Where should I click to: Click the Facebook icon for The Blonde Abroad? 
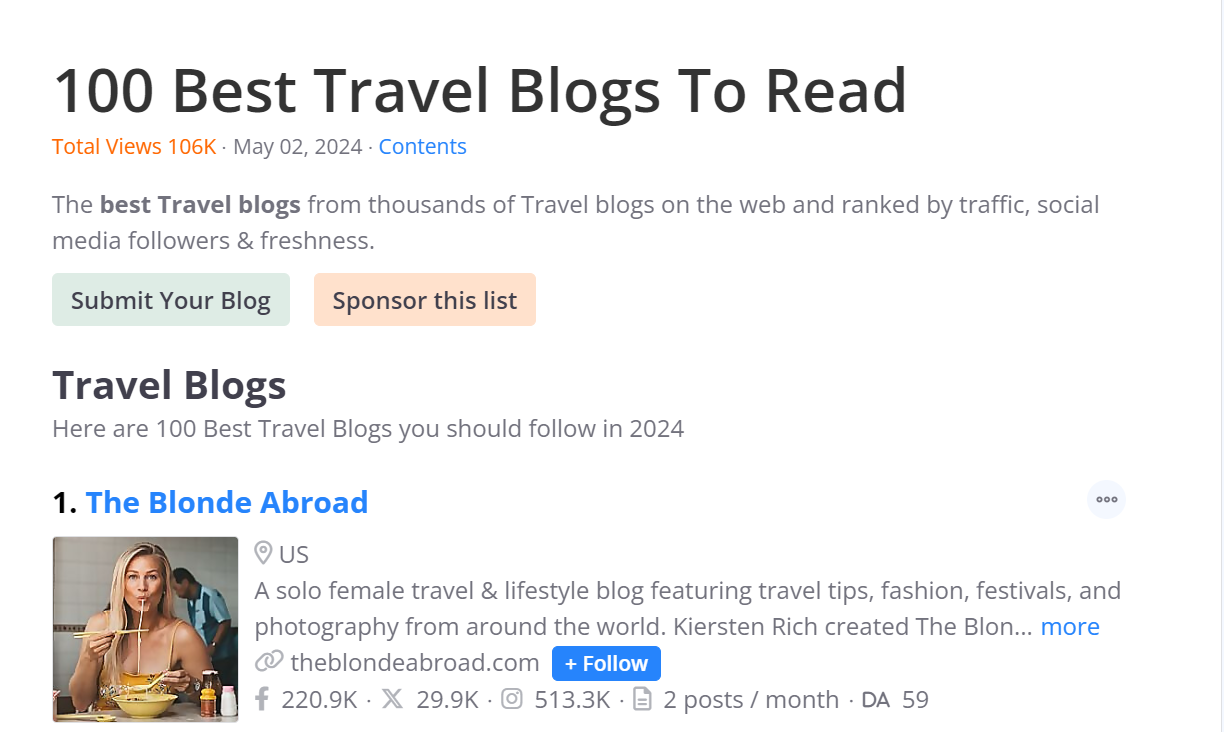tap(261, 699)
